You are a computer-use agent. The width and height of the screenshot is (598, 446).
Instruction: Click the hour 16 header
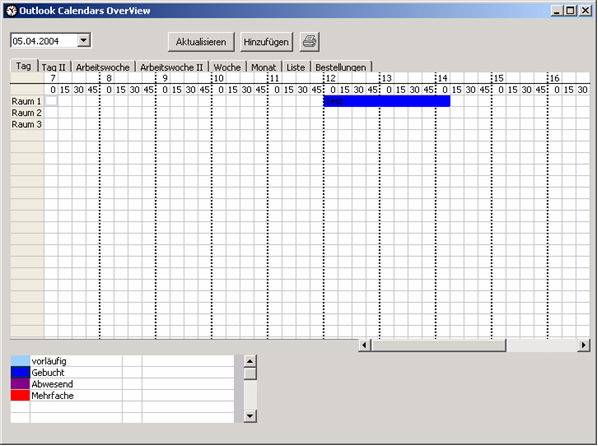coord(555,78)
